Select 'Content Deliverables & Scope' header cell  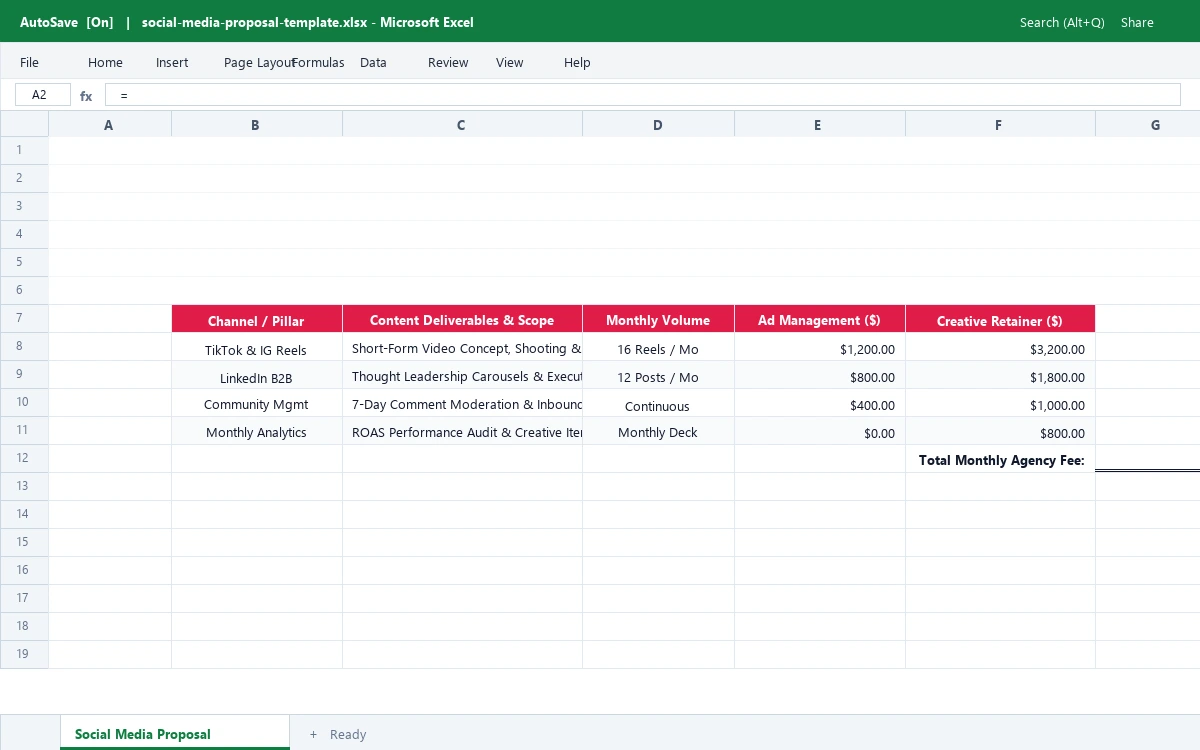pos(463,319)
